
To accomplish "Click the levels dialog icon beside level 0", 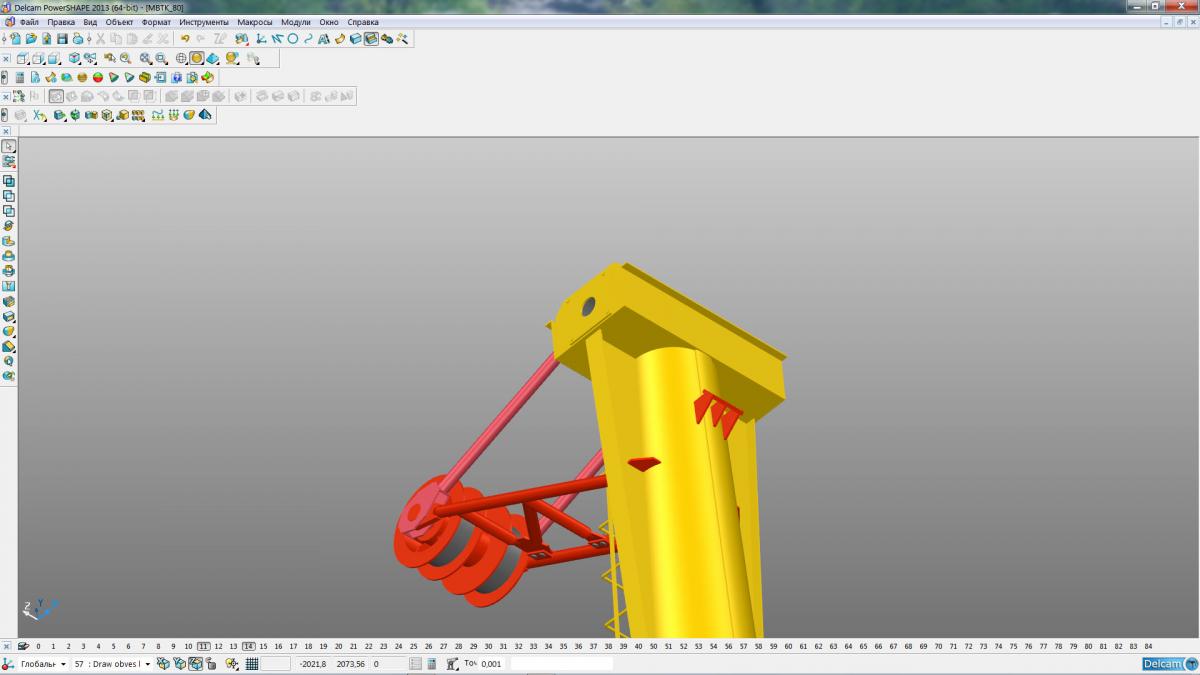I will pos(23,646).
